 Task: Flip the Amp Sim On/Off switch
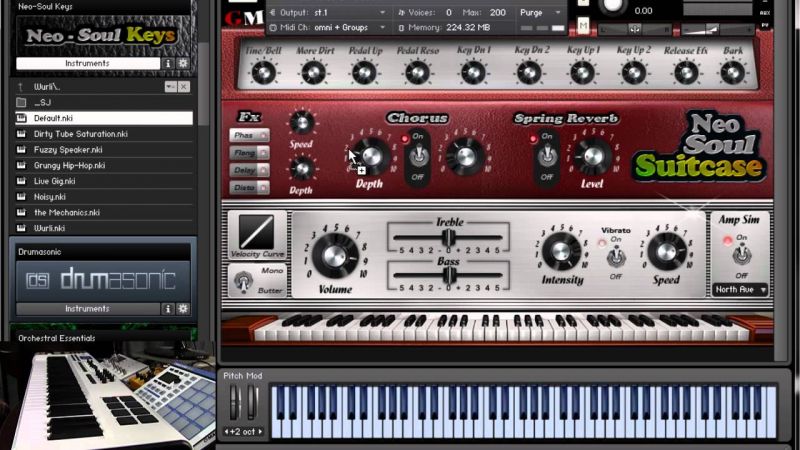742,255
